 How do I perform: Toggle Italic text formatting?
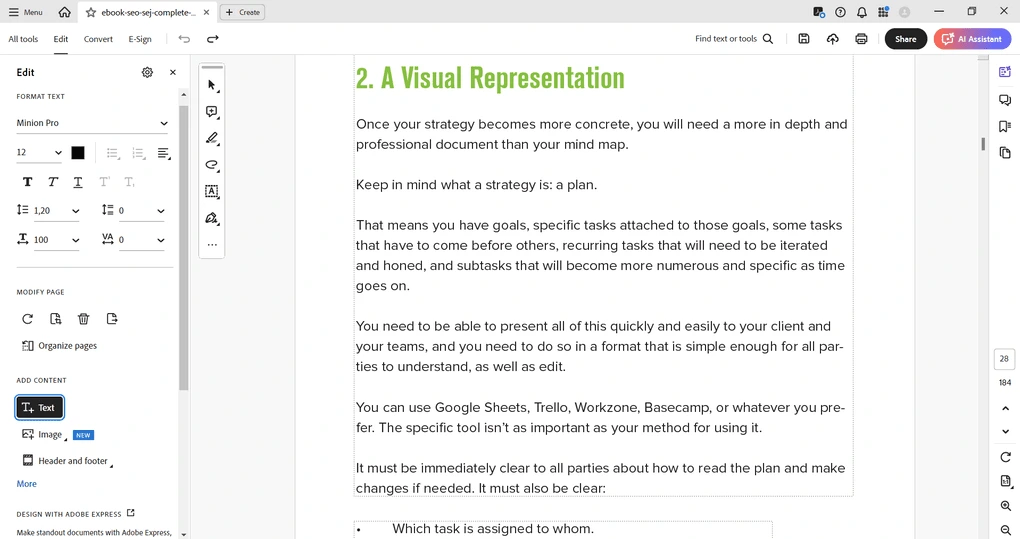point(53,182)
